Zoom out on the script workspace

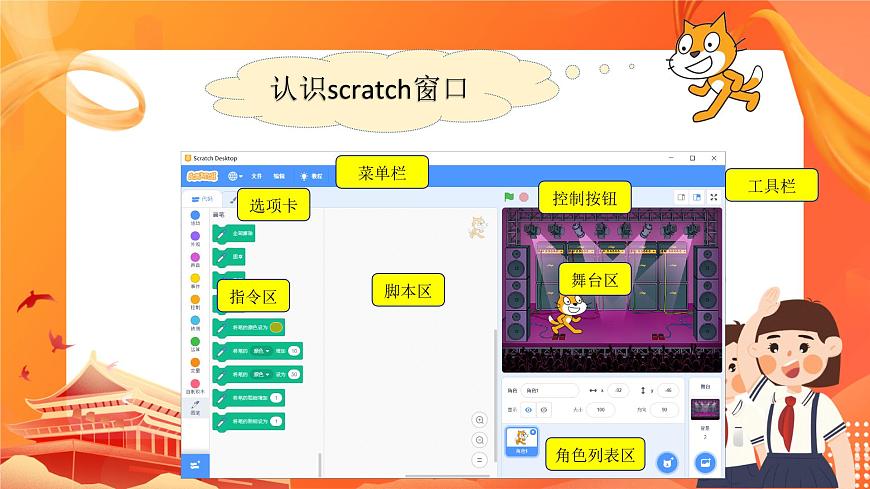479,440
